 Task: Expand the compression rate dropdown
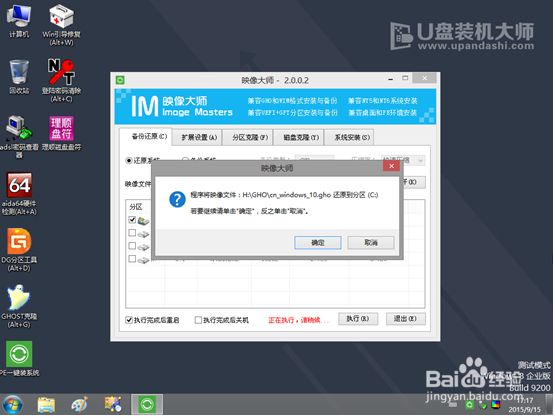[420, 161]
